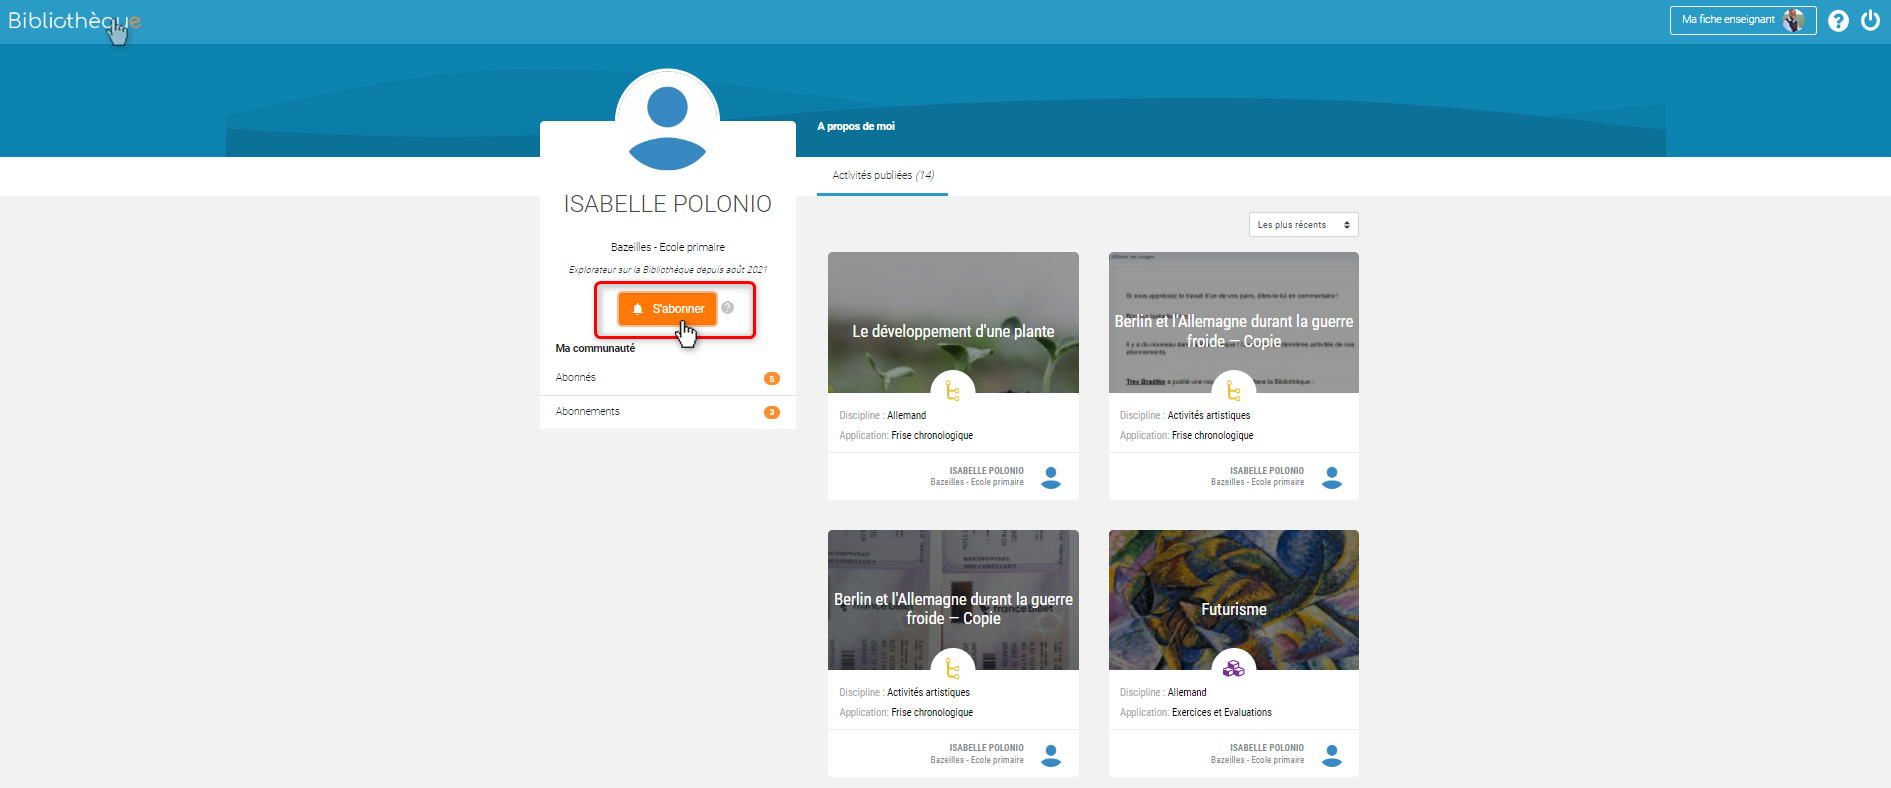Click the purple blocks icon on Futurisme card

1233,668
